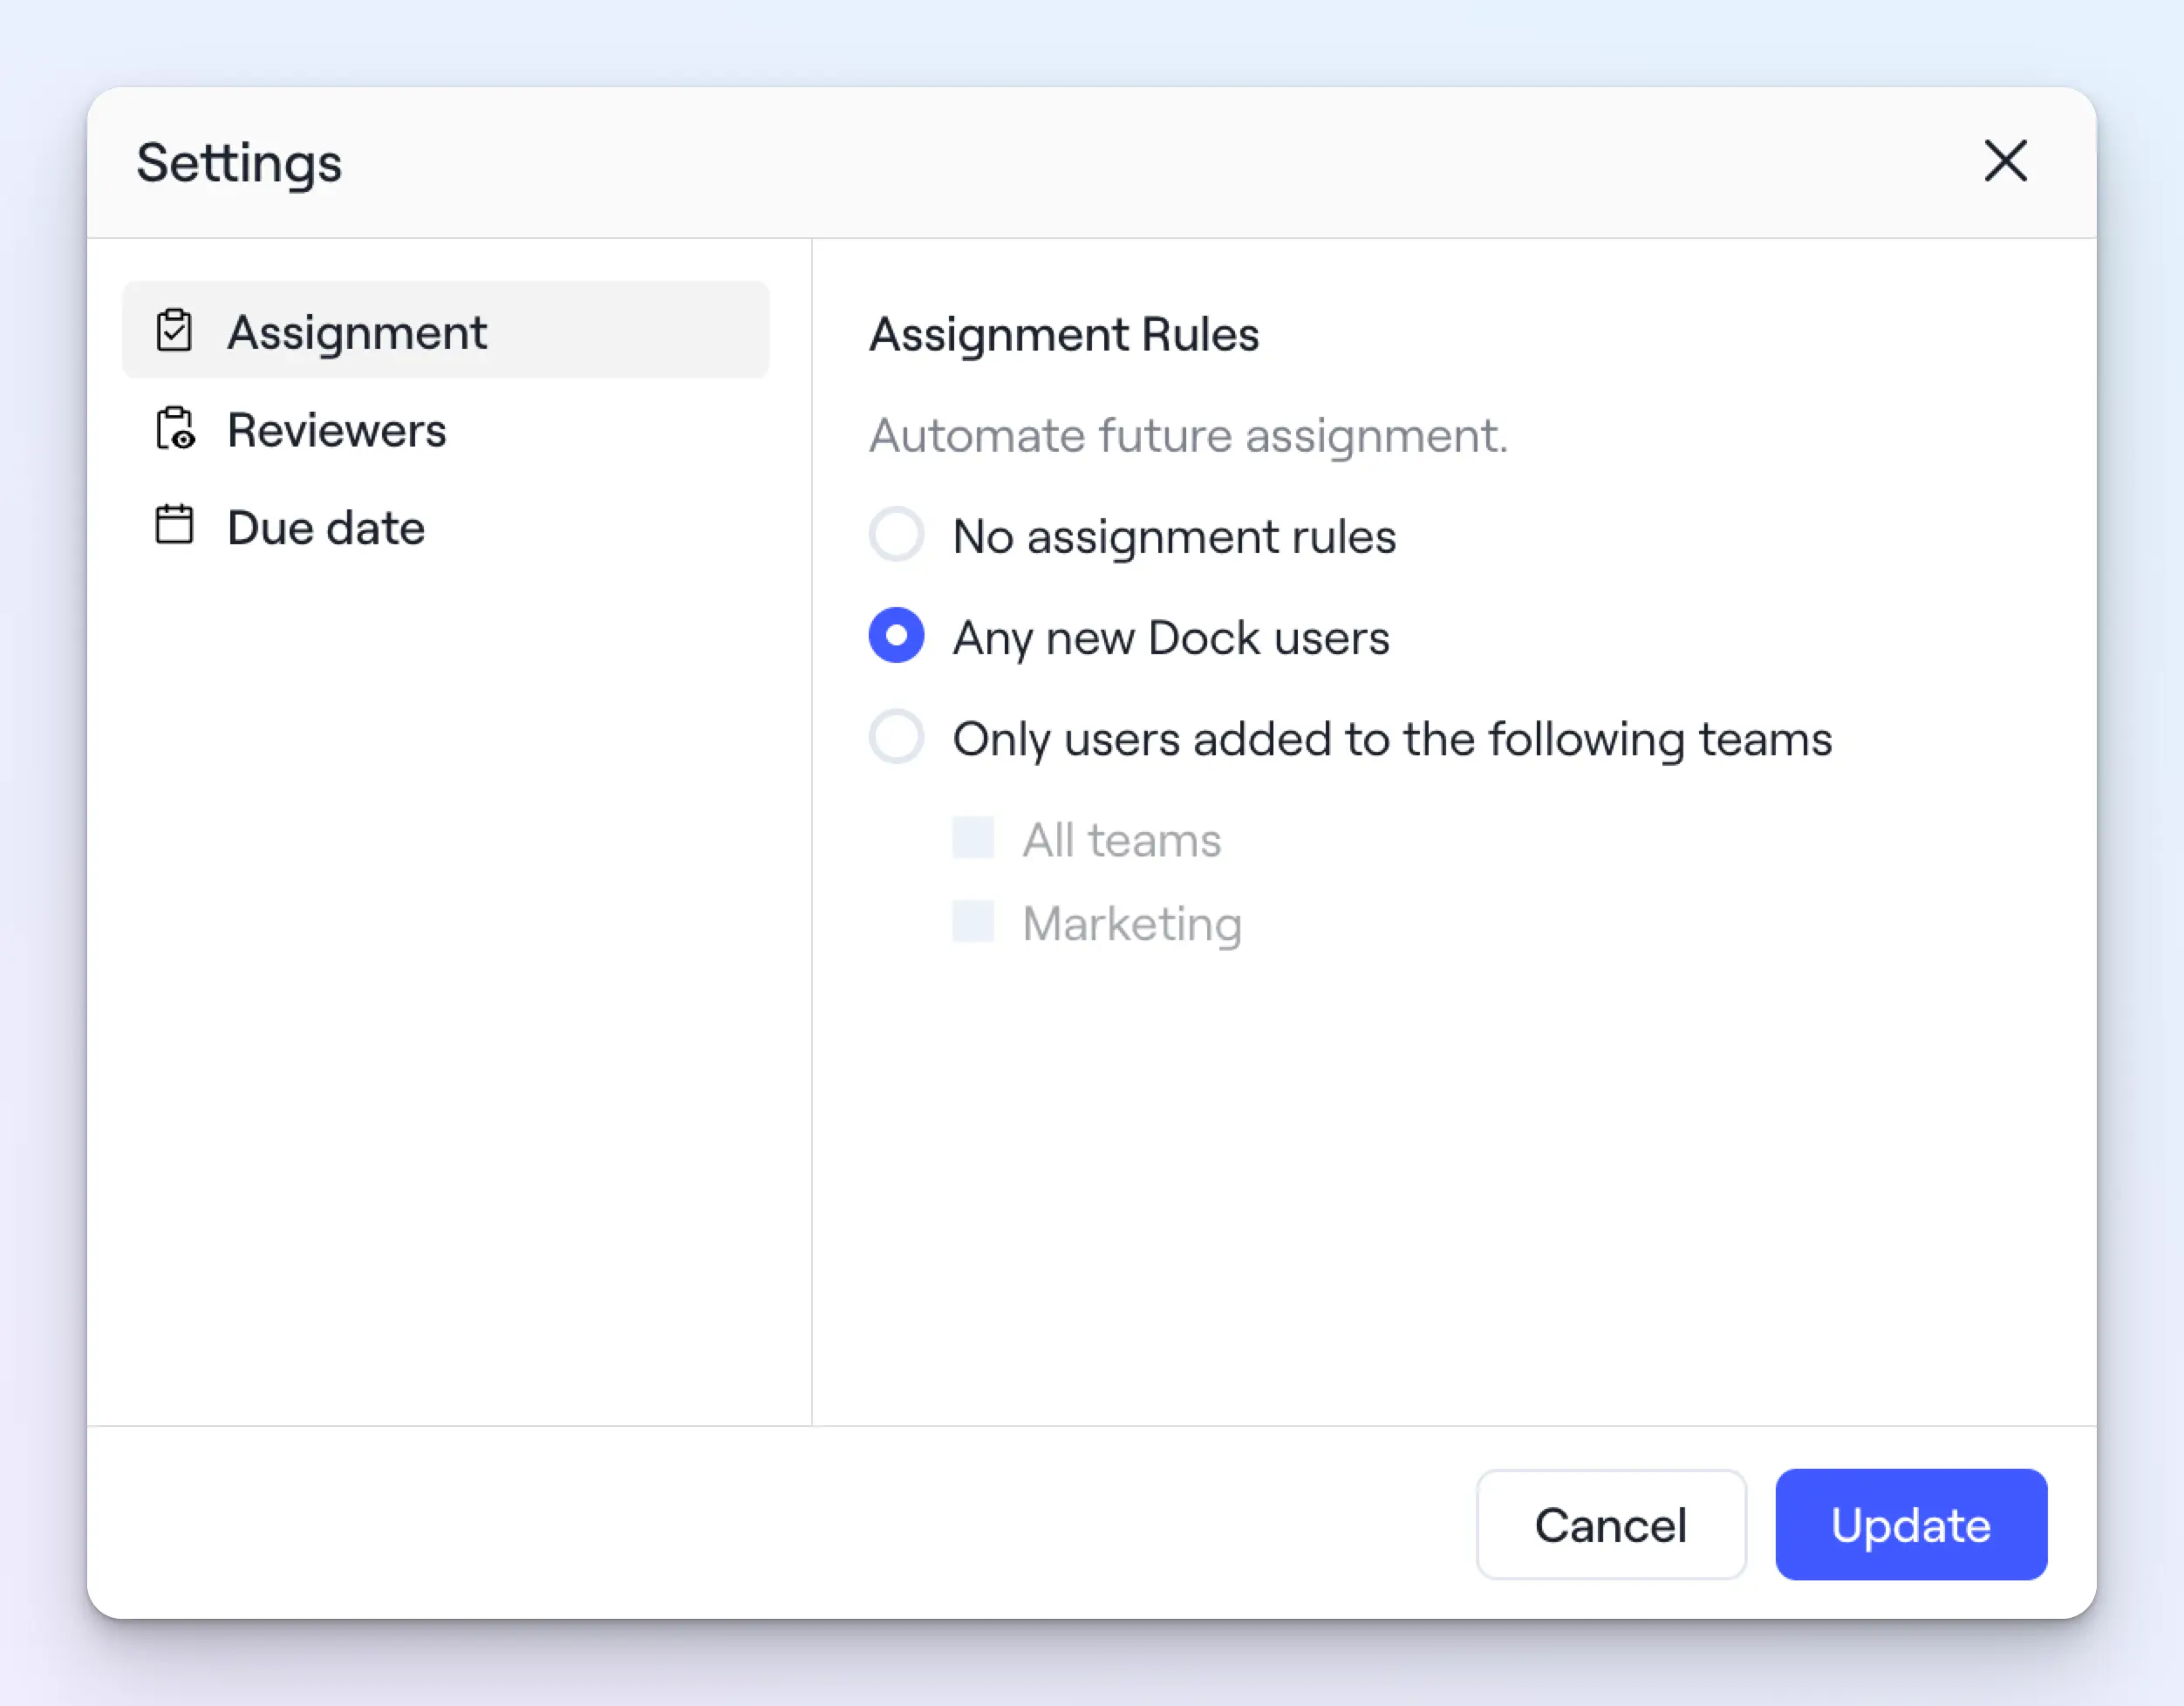Select Only users added to teams radio
The width and height of the screenshot is (2184, 1706).
[x=896, y=737]
